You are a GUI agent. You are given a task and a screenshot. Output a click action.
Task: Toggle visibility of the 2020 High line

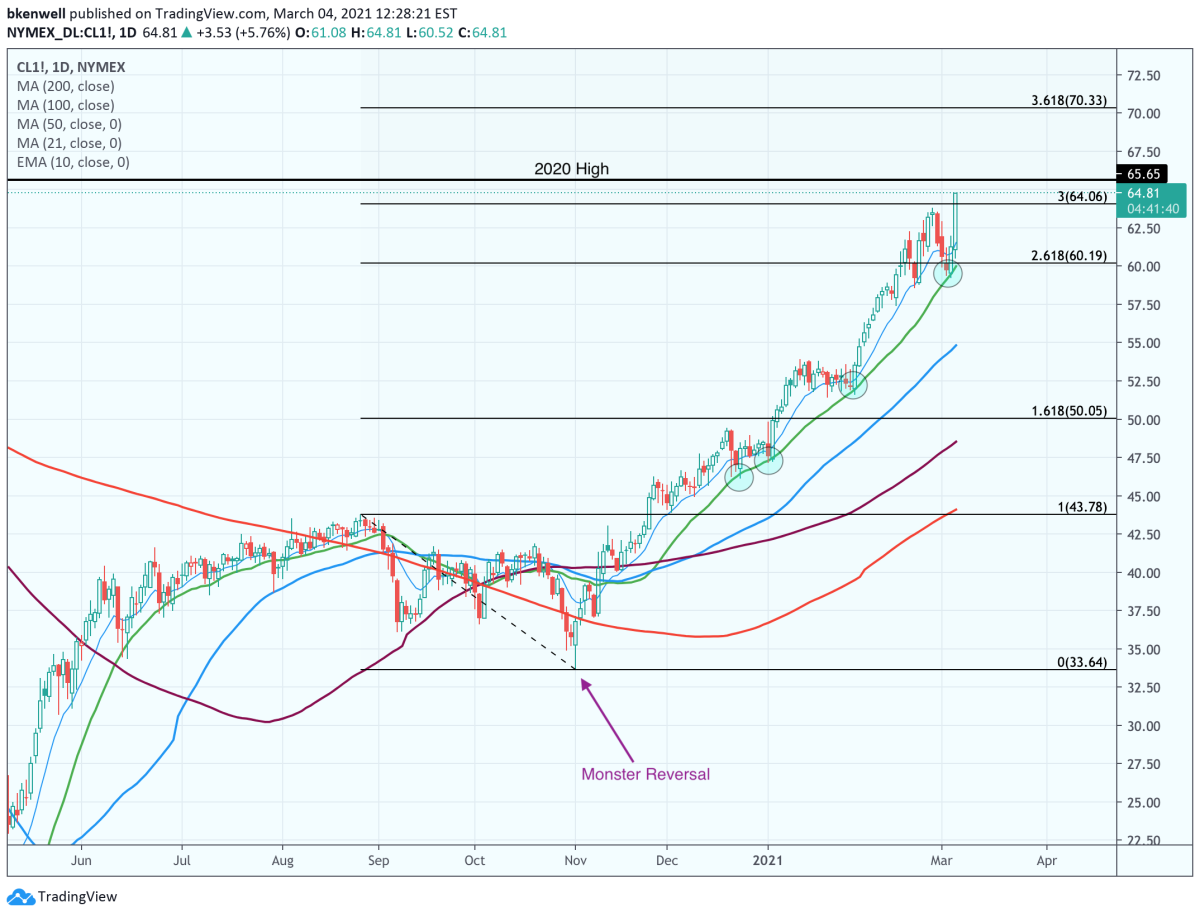(x=572, y=169)
